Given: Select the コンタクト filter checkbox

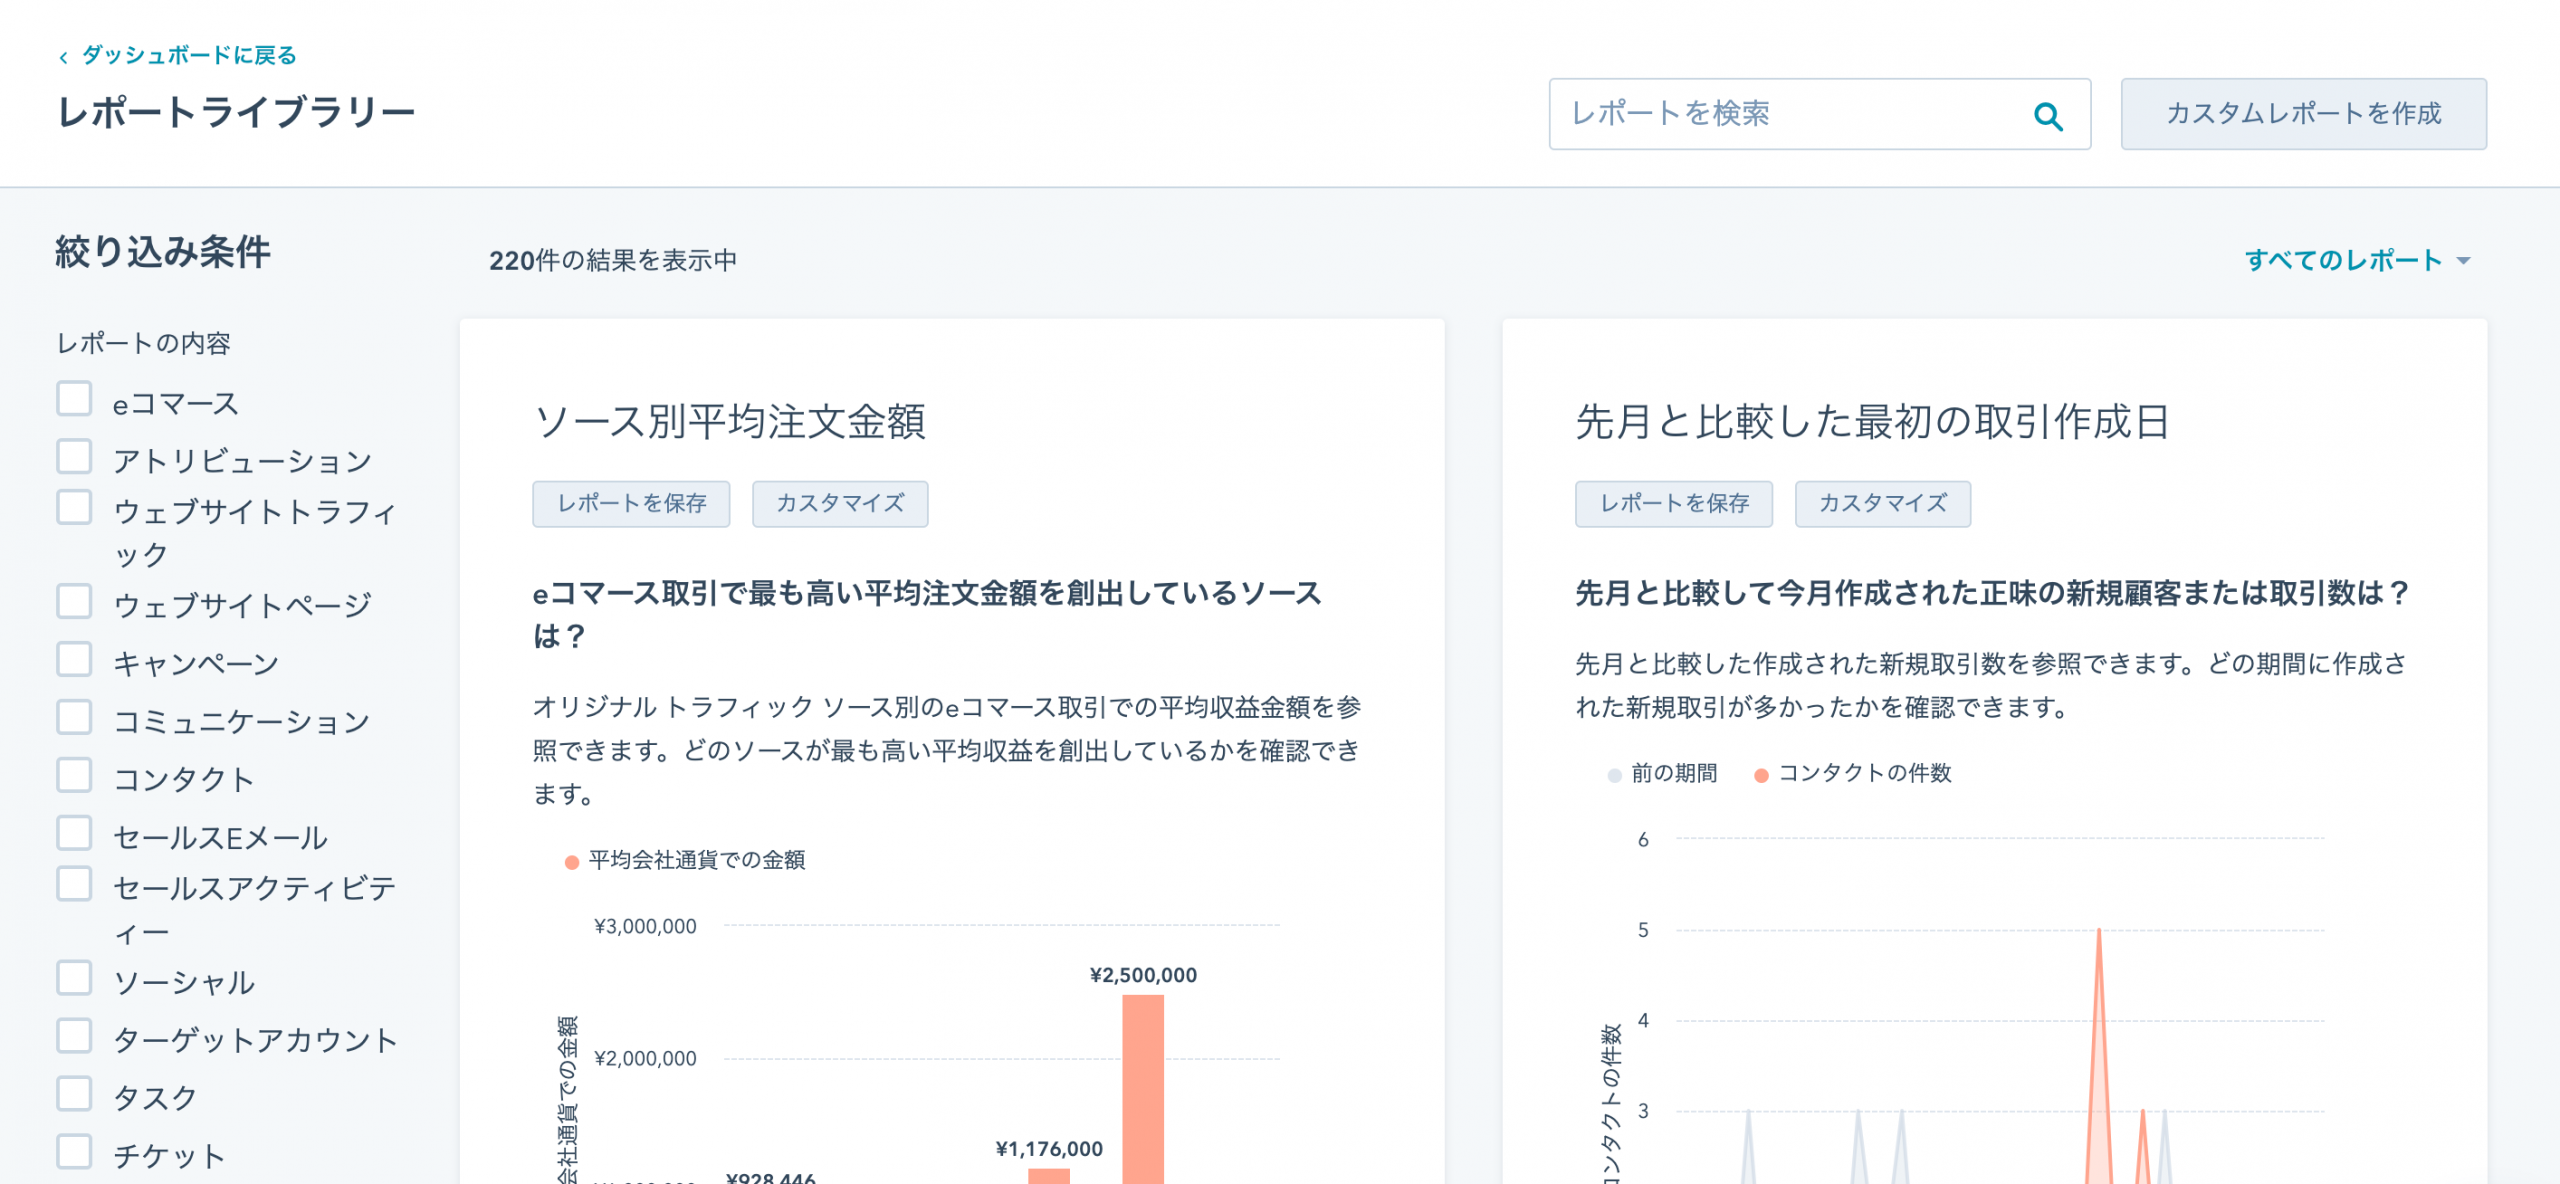Looking at the screenshot, I should click(x=74, y=776).
